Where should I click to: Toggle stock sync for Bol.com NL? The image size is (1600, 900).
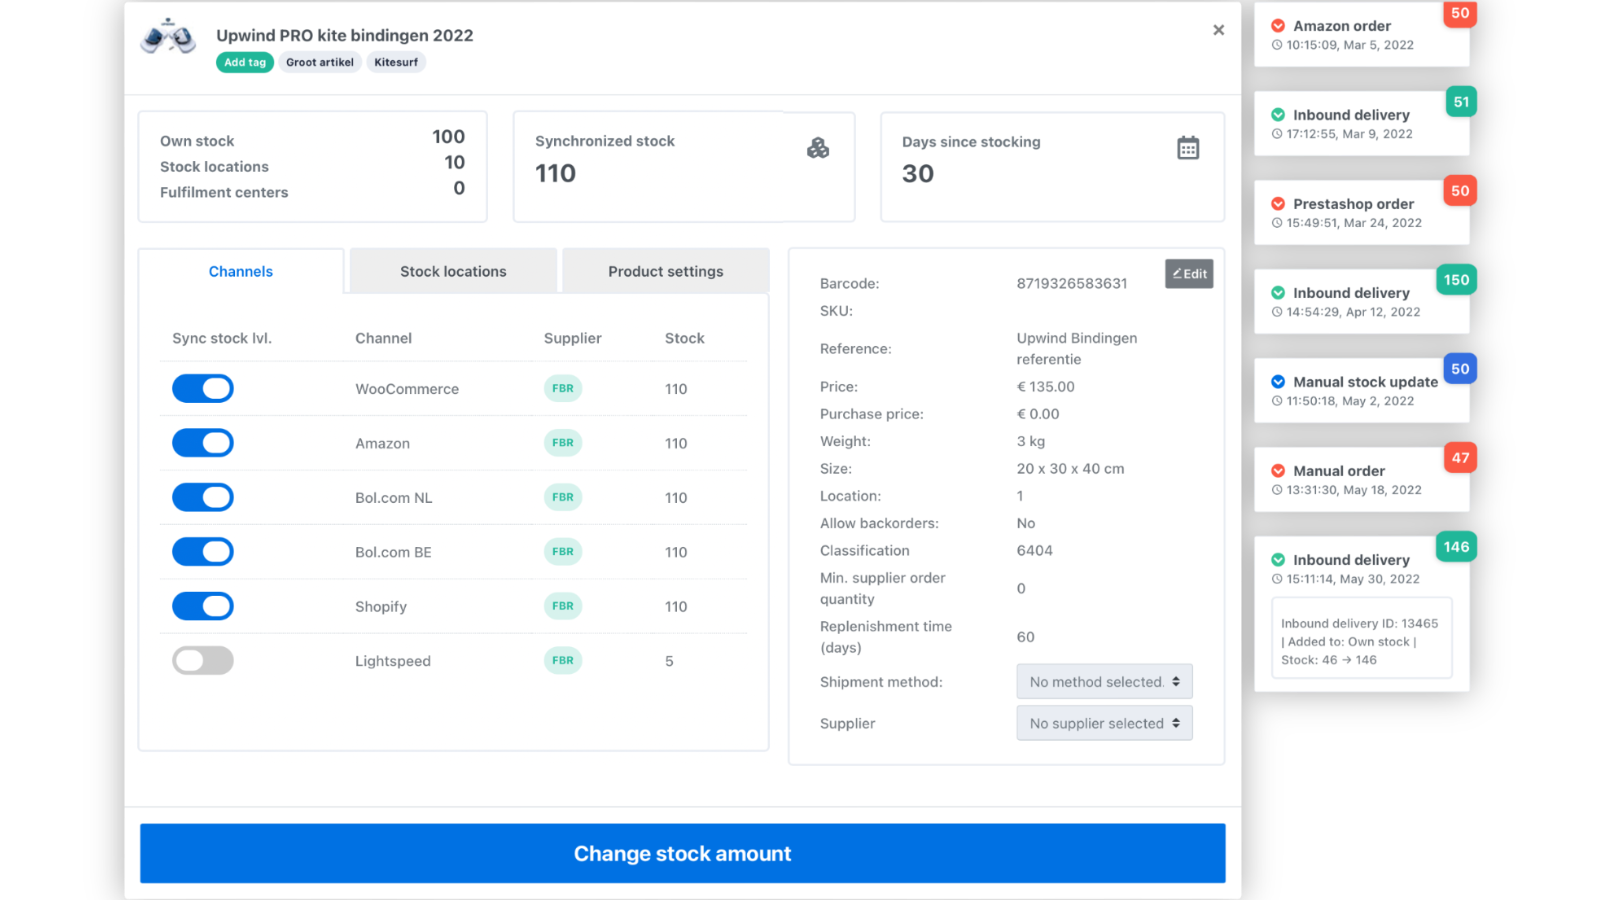pyautogui.click(x=203, y=498)
